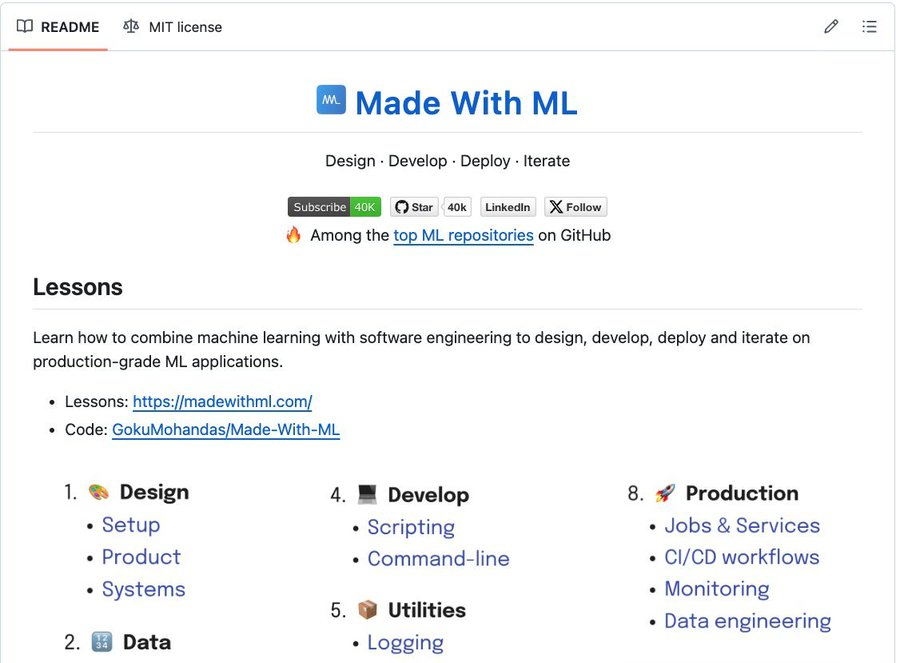Open the Setup lesson link
This screenshot has width=900, height=663.
click(131, 525)
